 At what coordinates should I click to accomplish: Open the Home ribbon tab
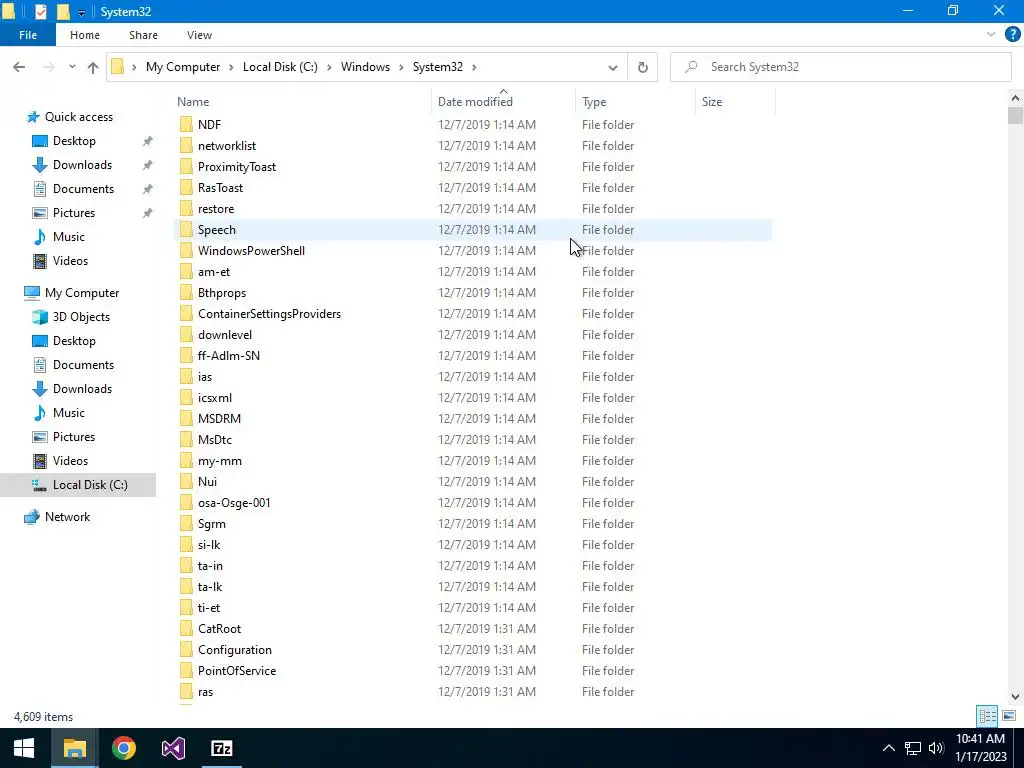pyautogui.click(x=85, y=35)
